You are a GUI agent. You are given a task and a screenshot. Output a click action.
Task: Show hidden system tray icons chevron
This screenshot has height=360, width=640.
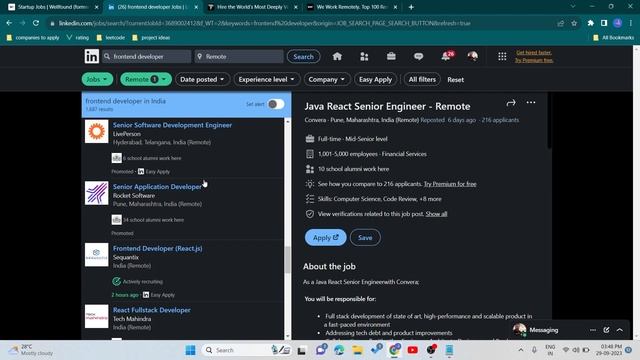tap(521, 350)
